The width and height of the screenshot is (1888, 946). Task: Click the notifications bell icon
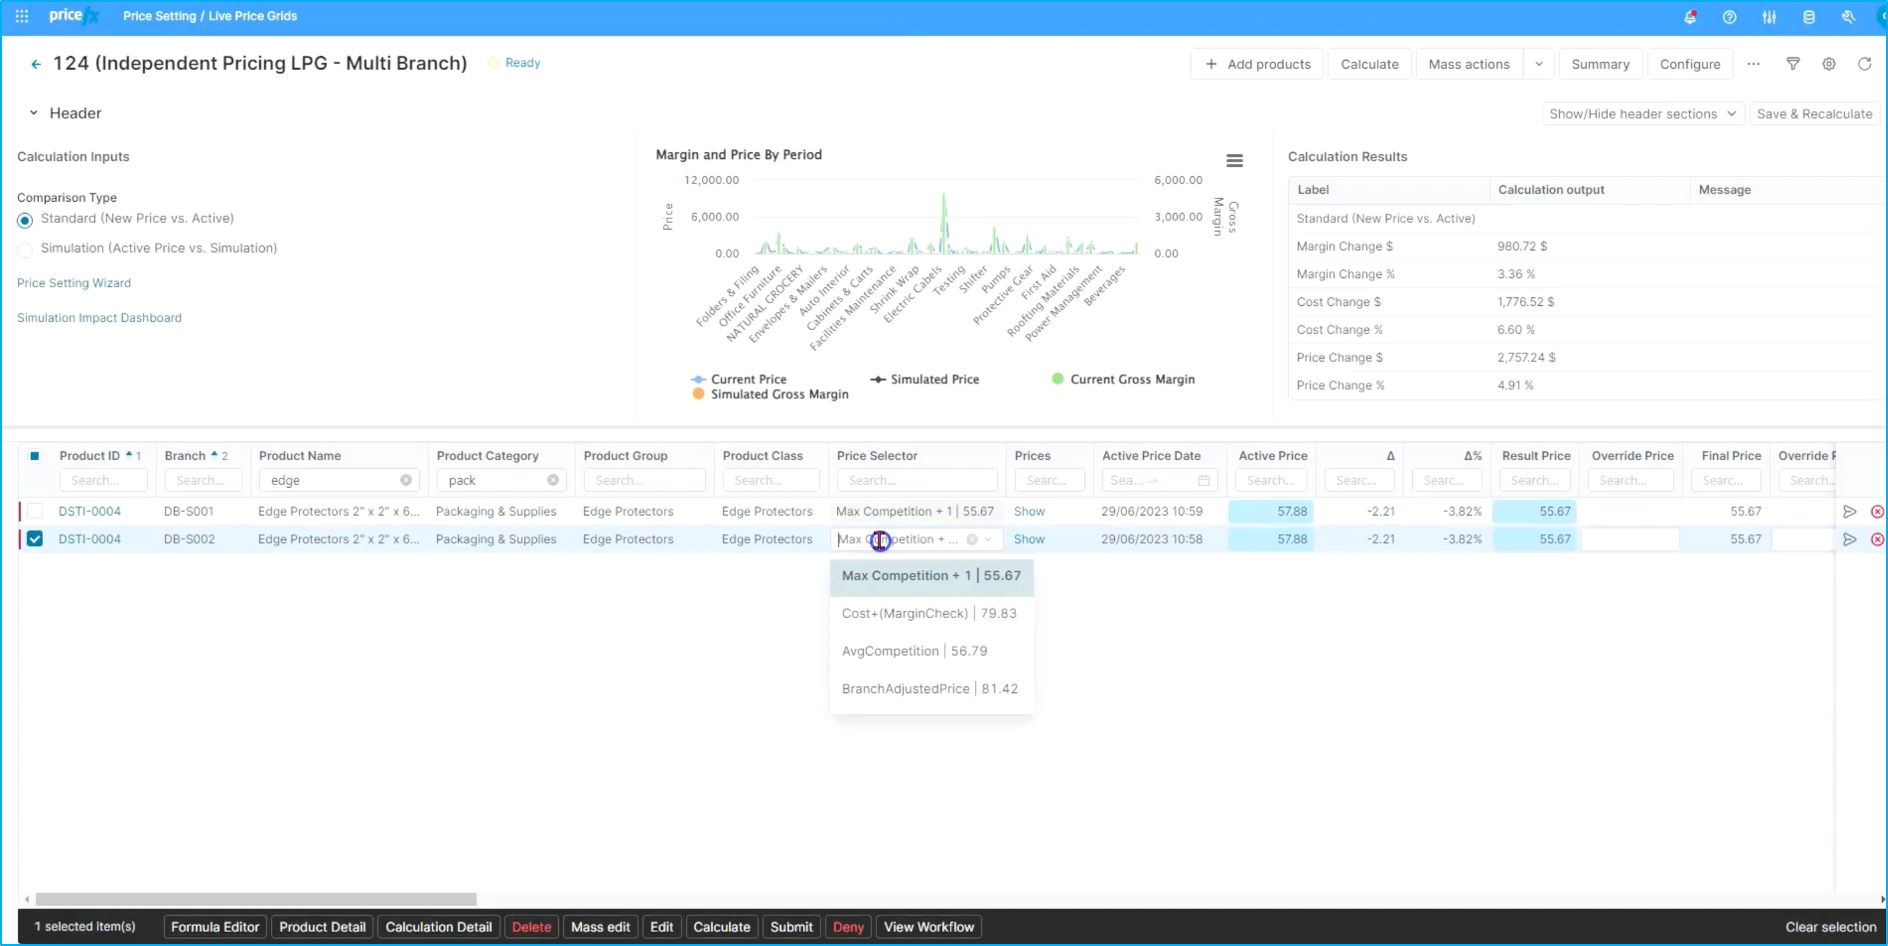pos(1690,17)
